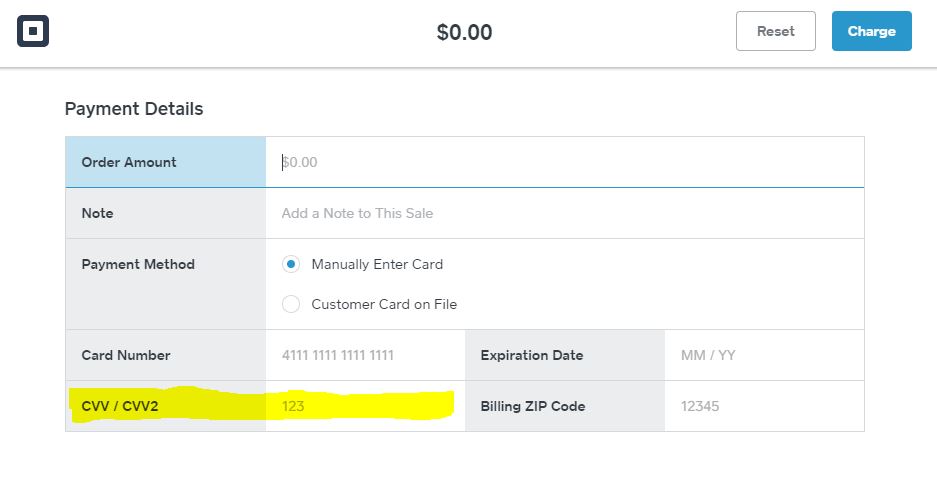Click the CVV / CVV2 input field
937x486 pixels.
(x=365, y=406)
